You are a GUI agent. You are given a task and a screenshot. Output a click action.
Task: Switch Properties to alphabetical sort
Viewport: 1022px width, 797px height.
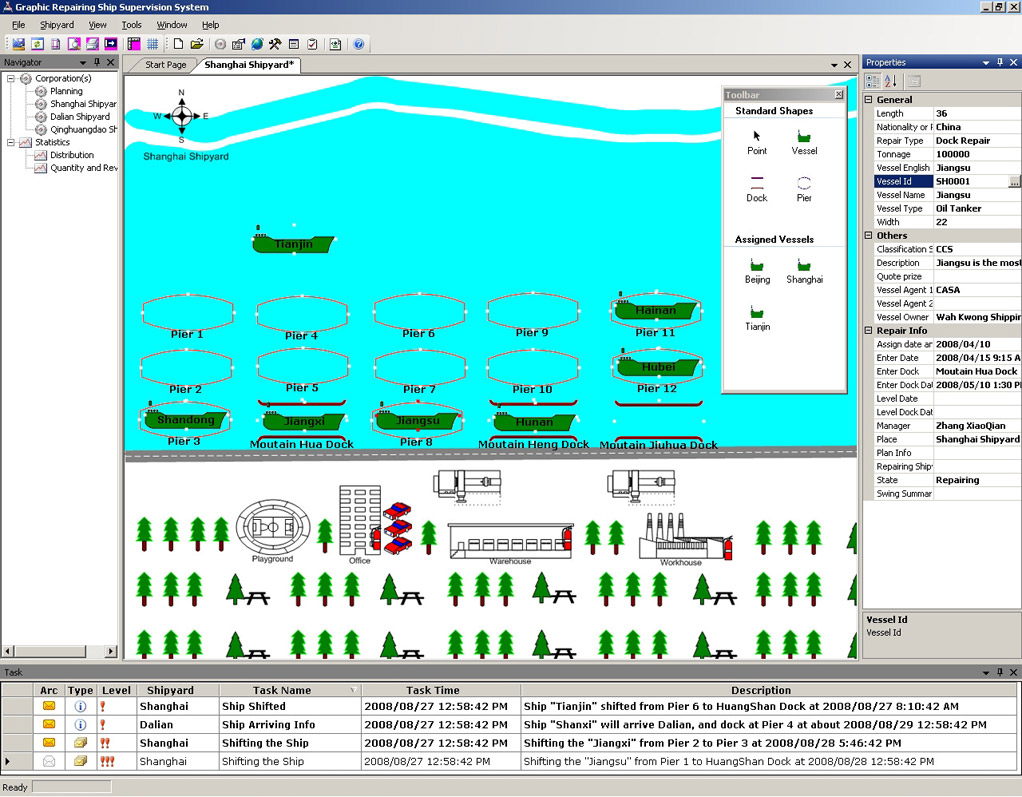click(x=889, y=81)
